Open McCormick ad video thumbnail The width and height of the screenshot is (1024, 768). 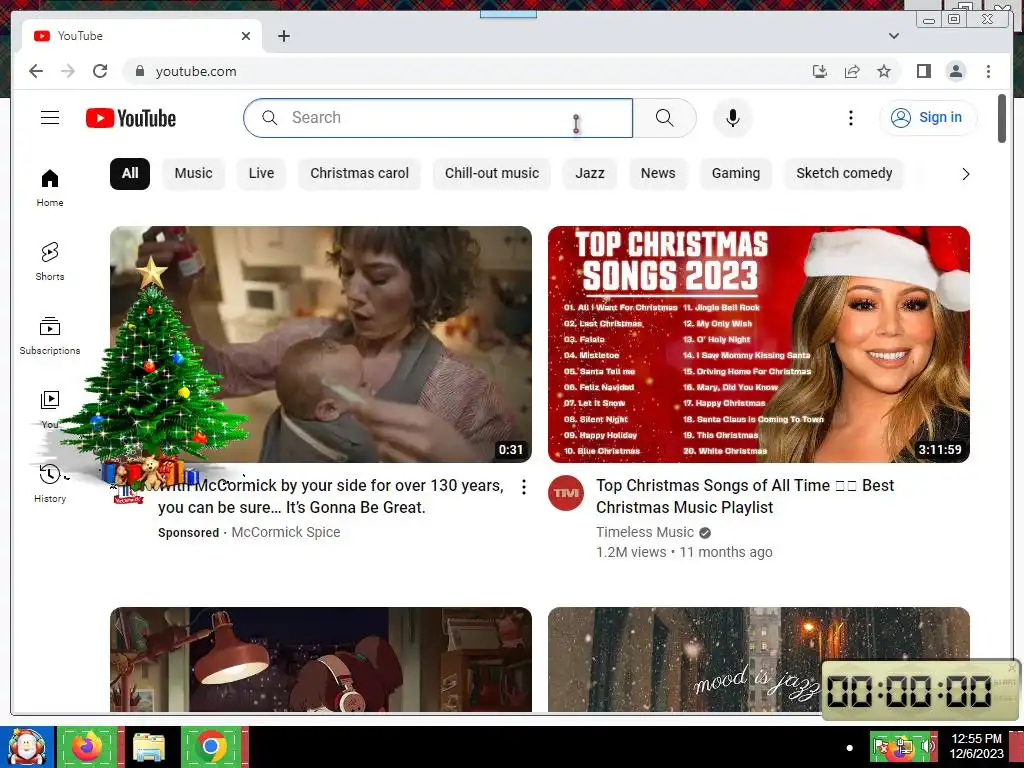click(x=321, y=344)
